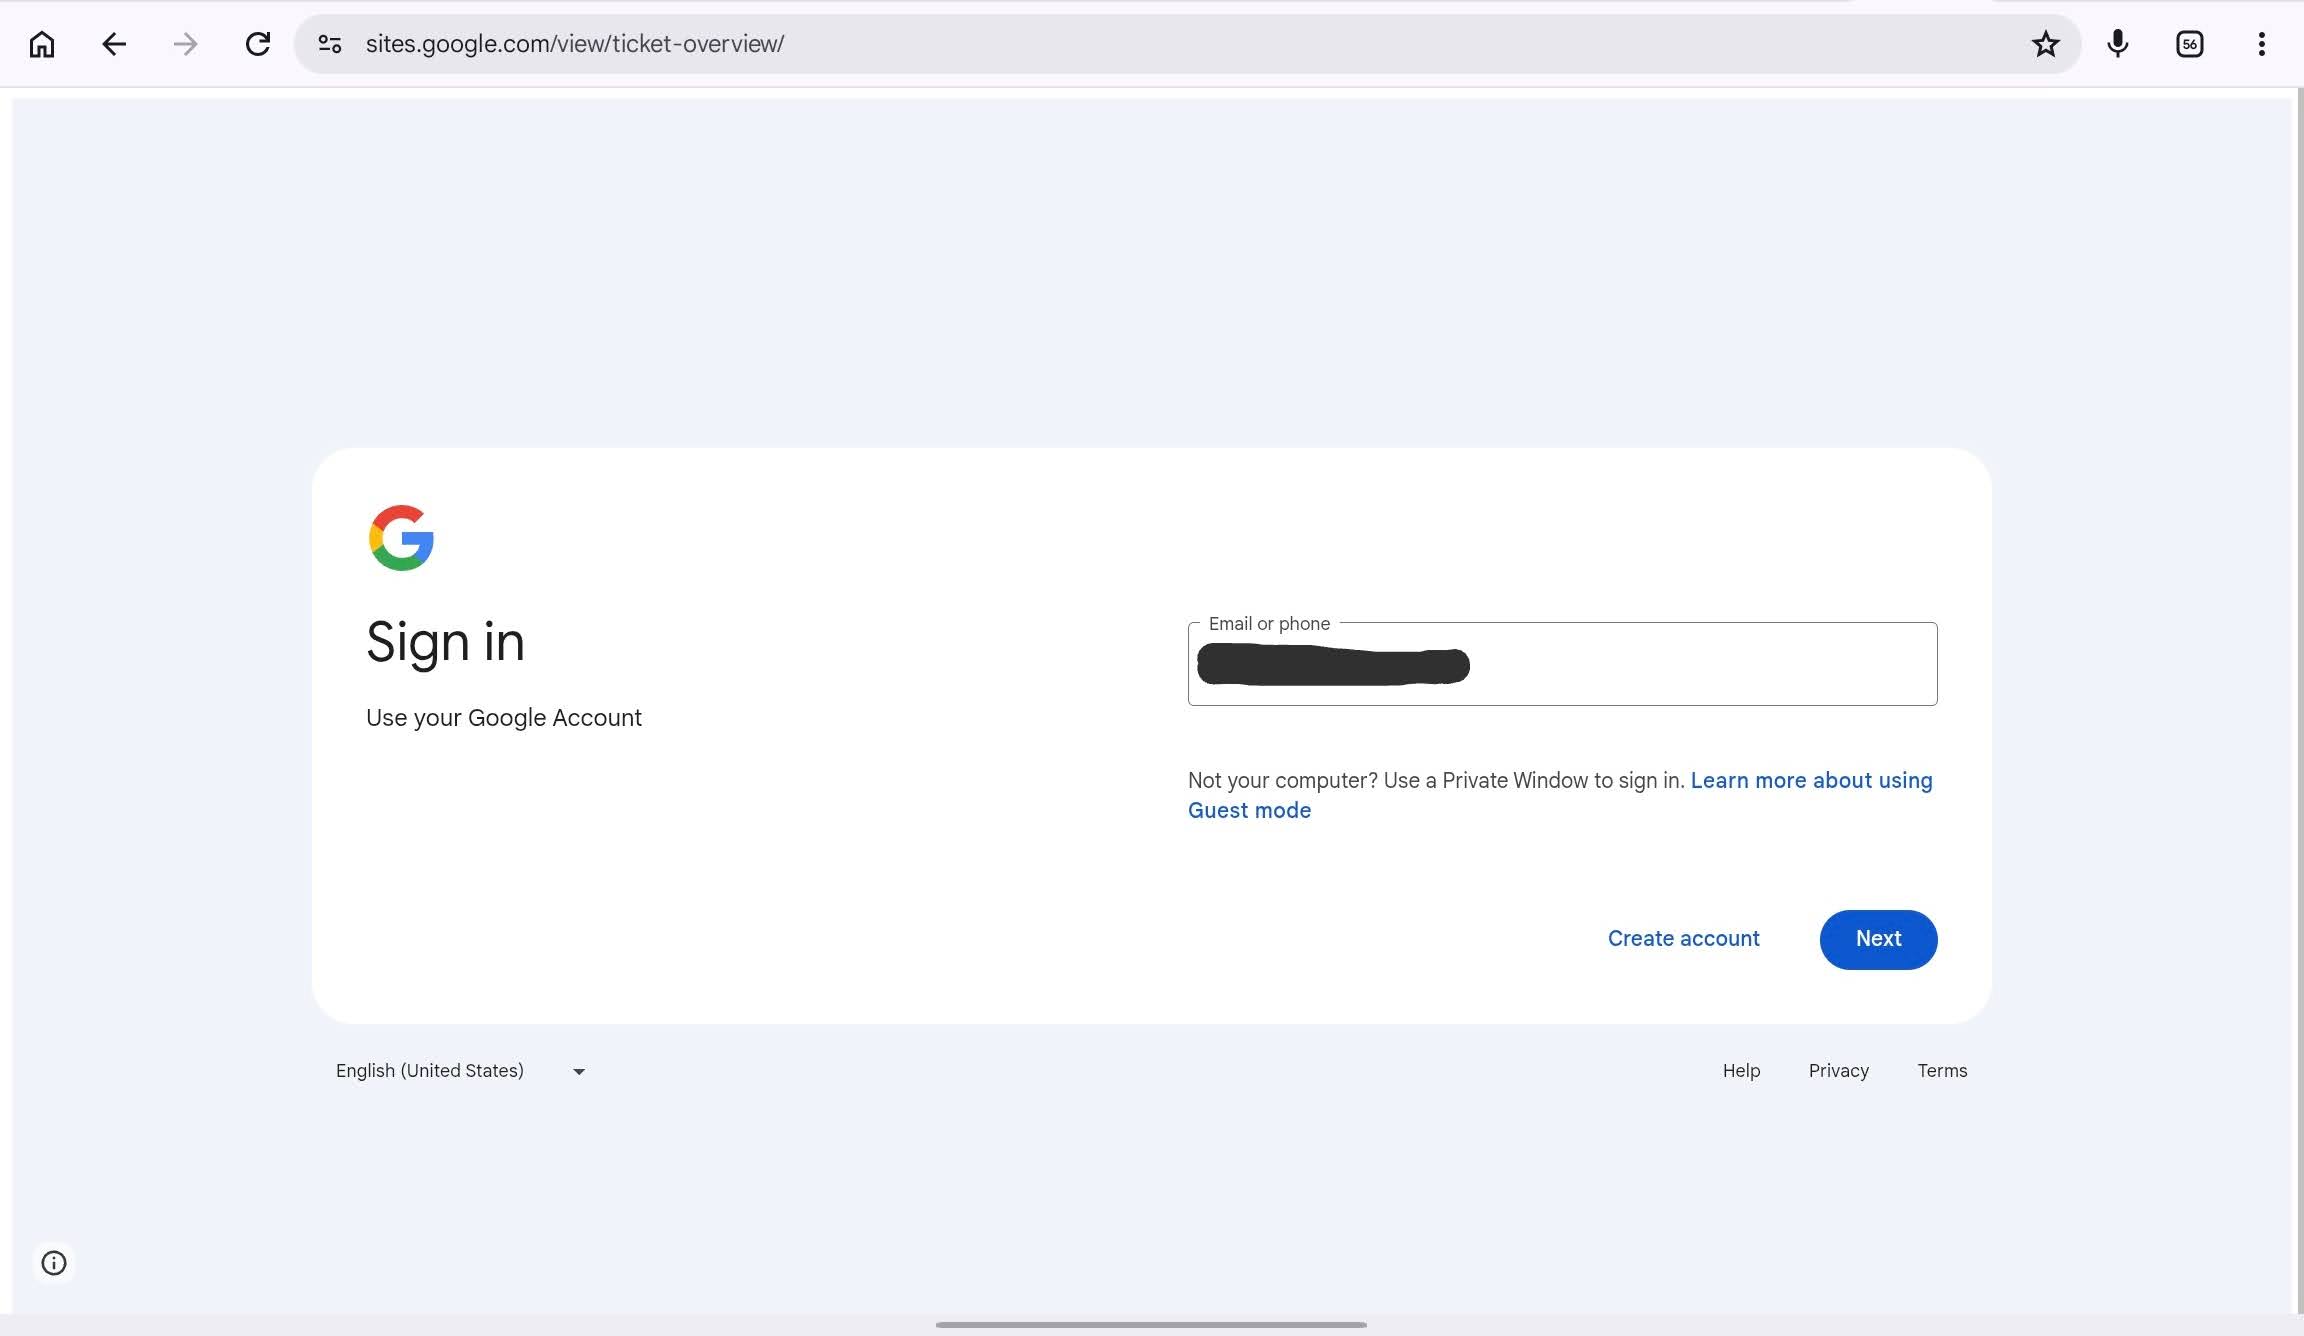Activate the microphone voice search icon
This screenshot has width=2304, height=1336.
2117,44
